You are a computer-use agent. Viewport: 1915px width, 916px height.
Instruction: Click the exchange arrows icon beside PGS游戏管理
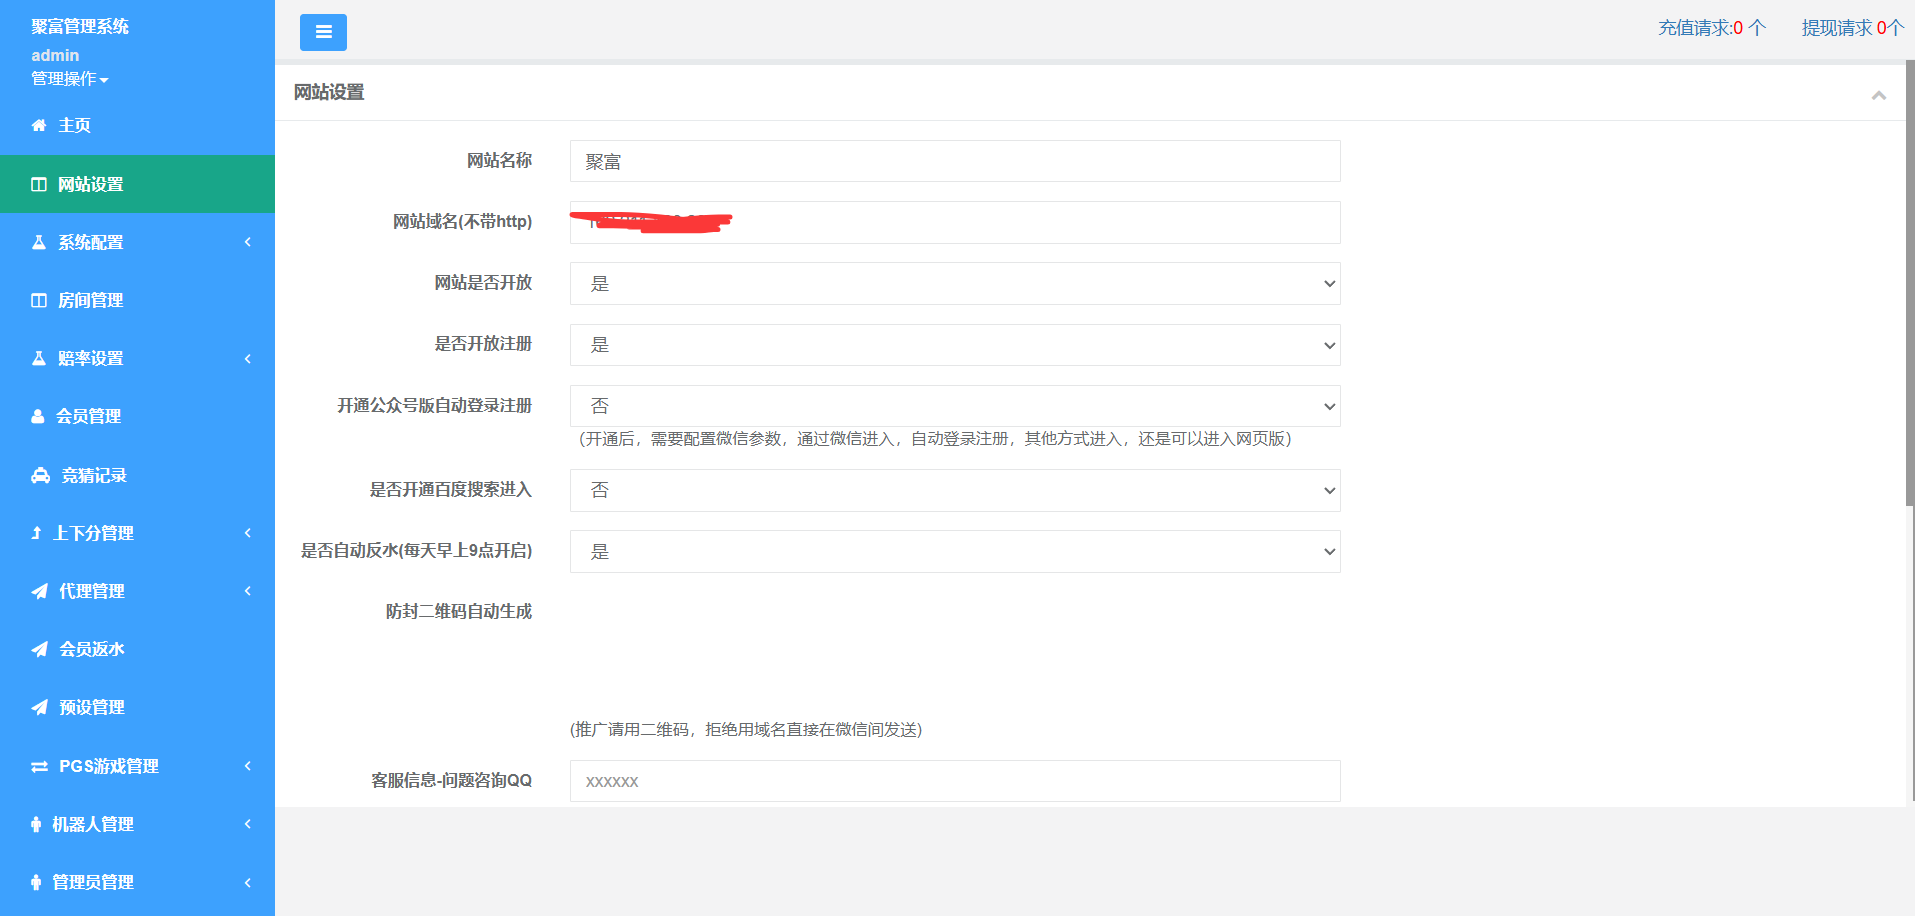tap(39, 766)
